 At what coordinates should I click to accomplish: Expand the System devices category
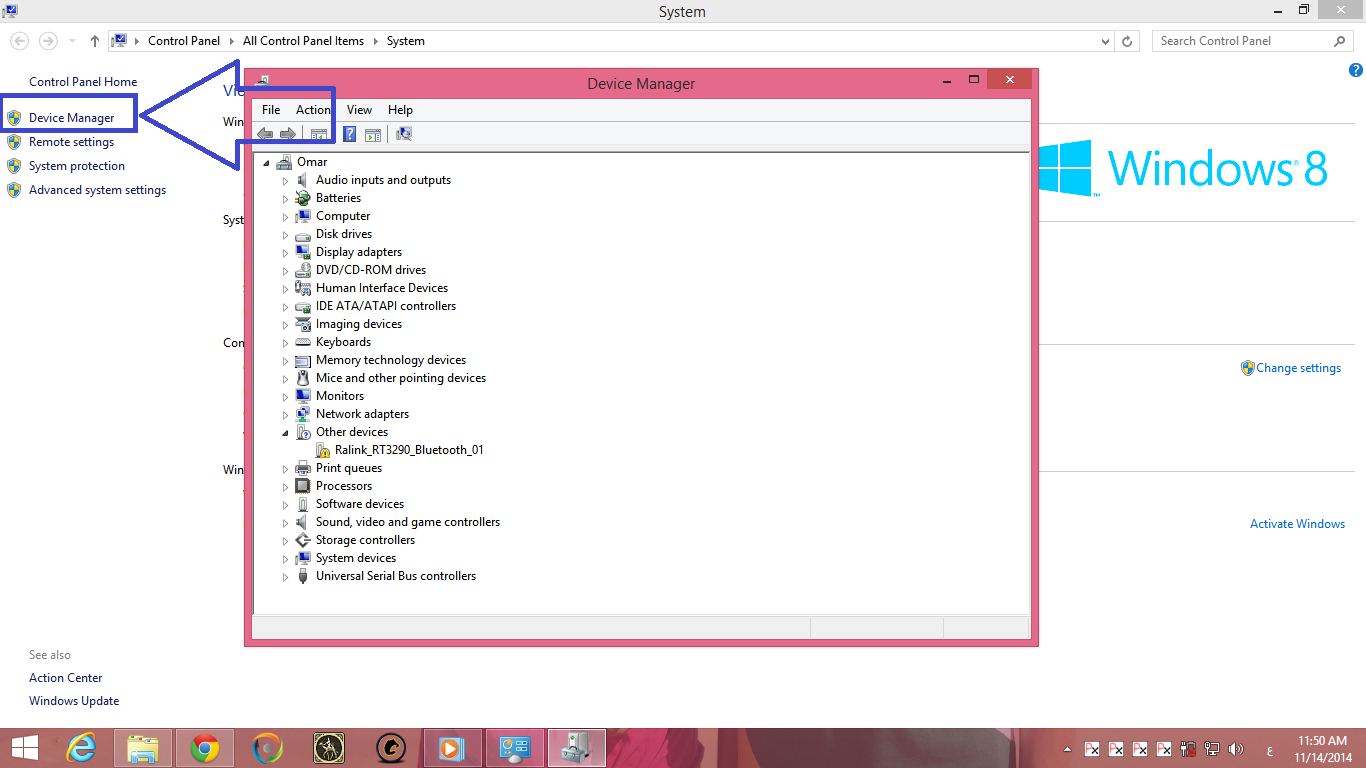coord(285,559)
